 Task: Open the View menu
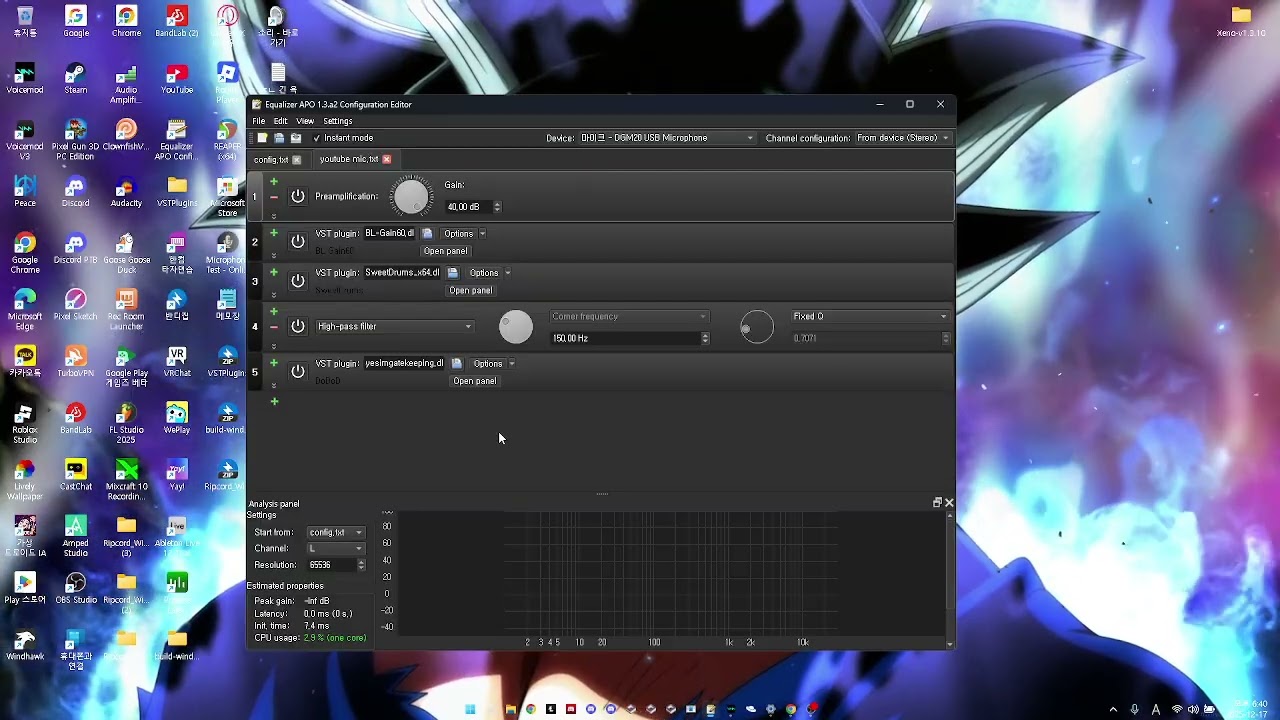[305, 121]
